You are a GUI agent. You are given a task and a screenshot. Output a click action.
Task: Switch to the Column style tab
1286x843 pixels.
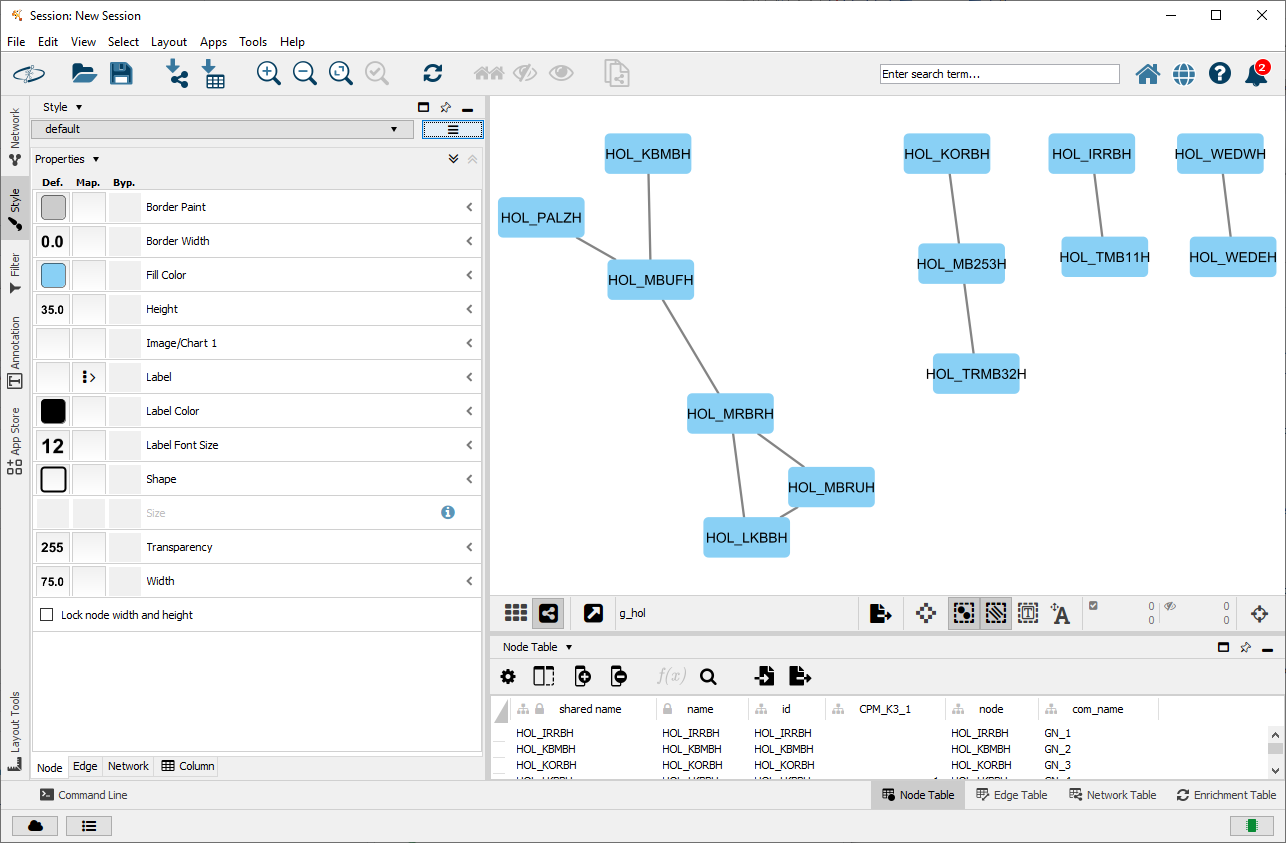188,766
